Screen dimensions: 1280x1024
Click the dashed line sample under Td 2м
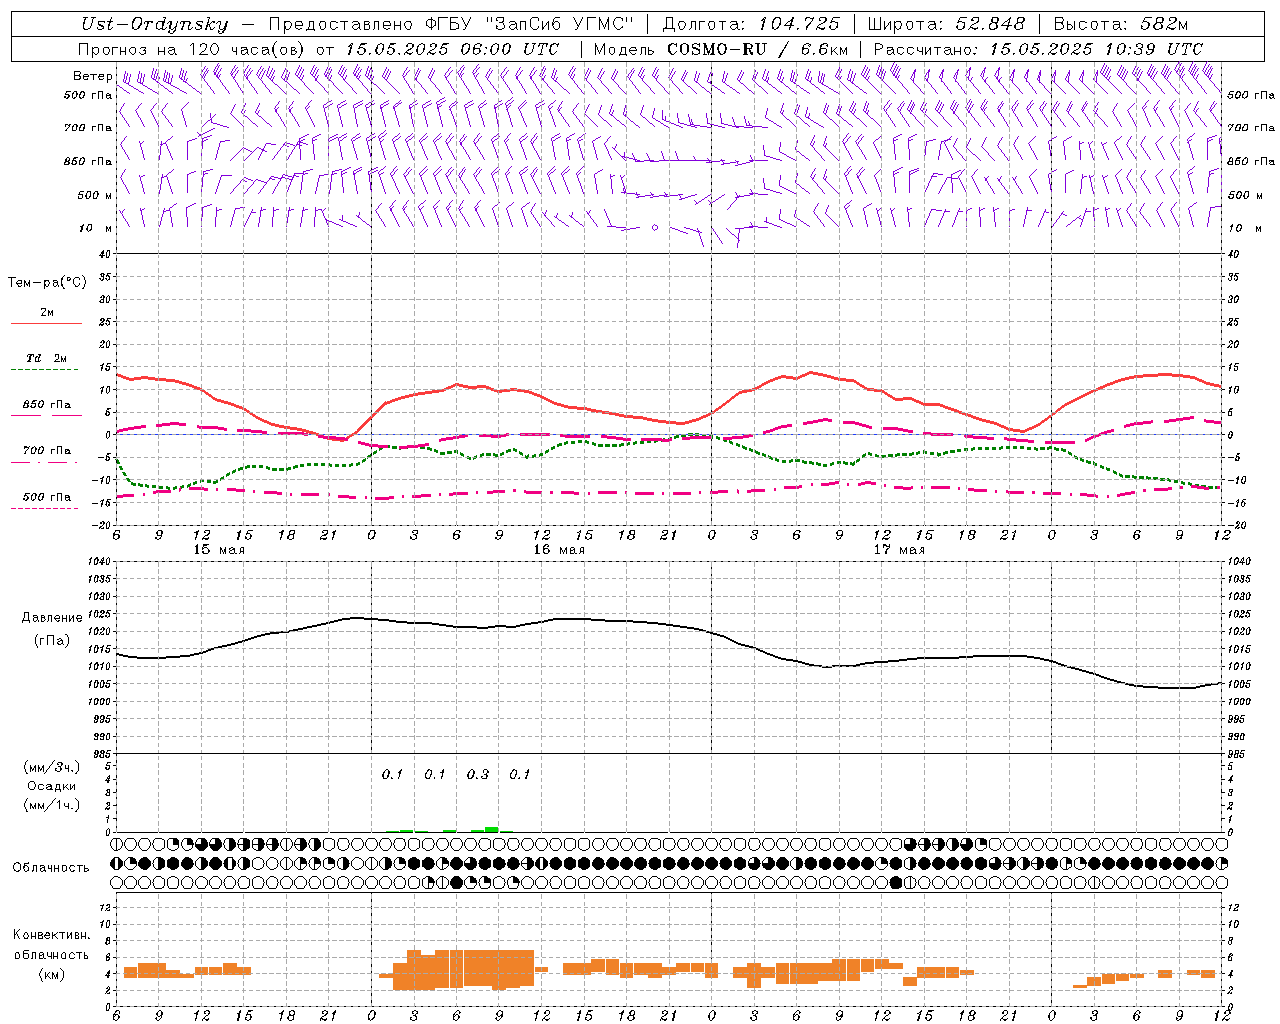click(x=44, y=370)
